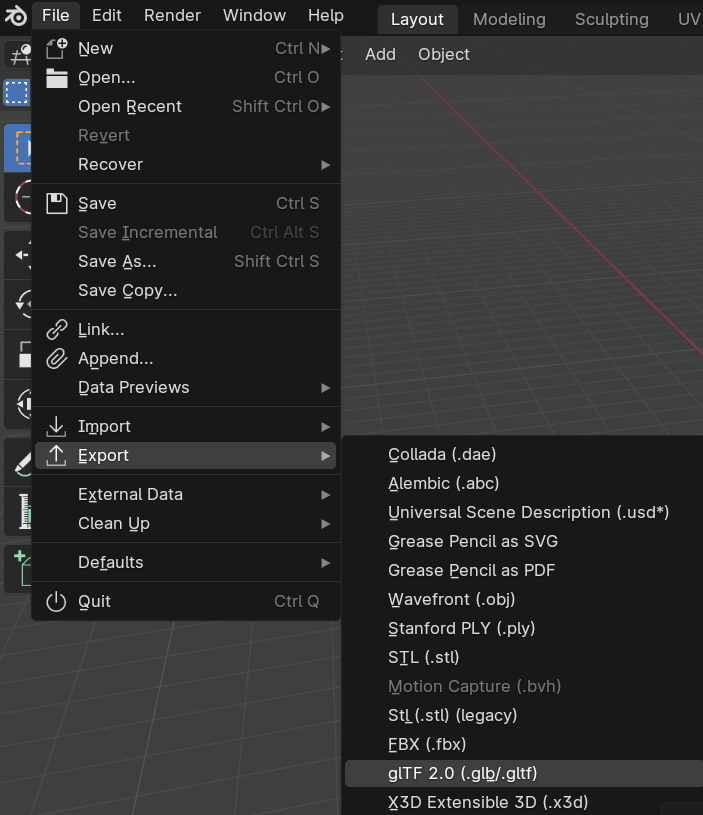Viewport: 703px width, 815px height.
Task: Click the Link chain icon
Action: point(56,330)
